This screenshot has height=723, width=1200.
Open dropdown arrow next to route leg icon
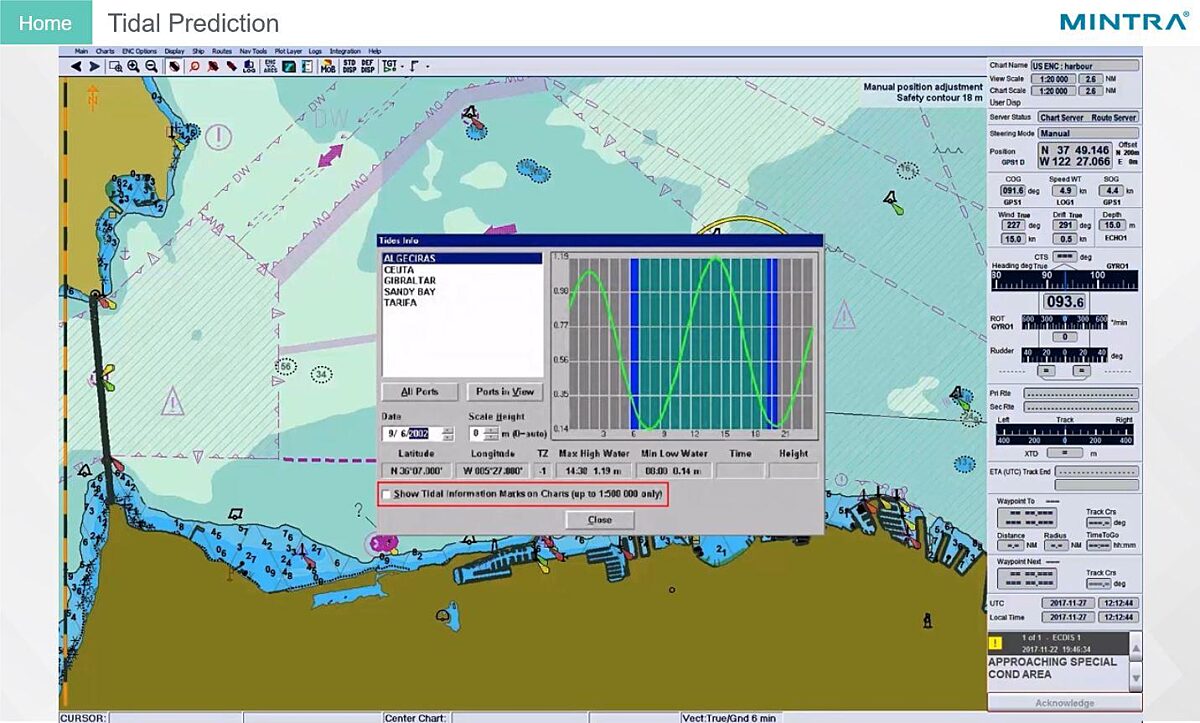tap(427, 66)
